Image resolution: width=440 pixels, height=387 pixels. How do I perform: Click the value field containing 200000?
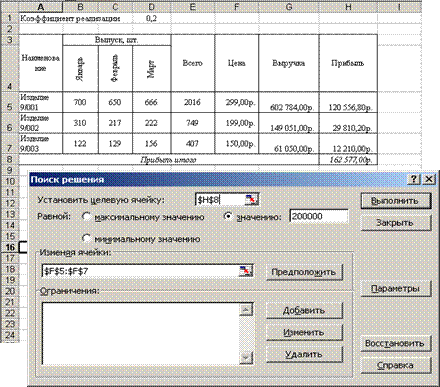coord(319,217)
